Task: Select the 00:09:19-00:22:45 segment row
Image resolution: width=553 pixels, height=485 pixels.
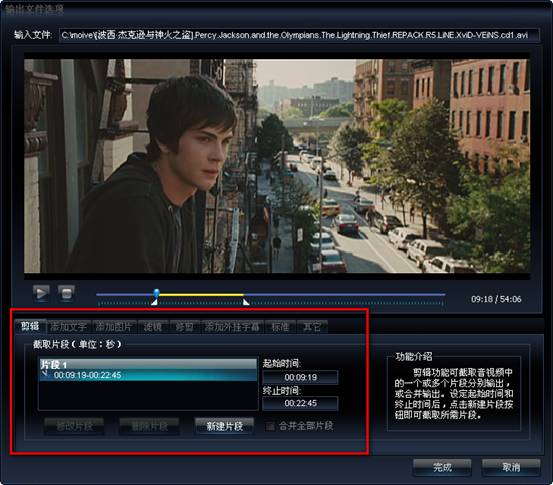Action: coord(148,375)
